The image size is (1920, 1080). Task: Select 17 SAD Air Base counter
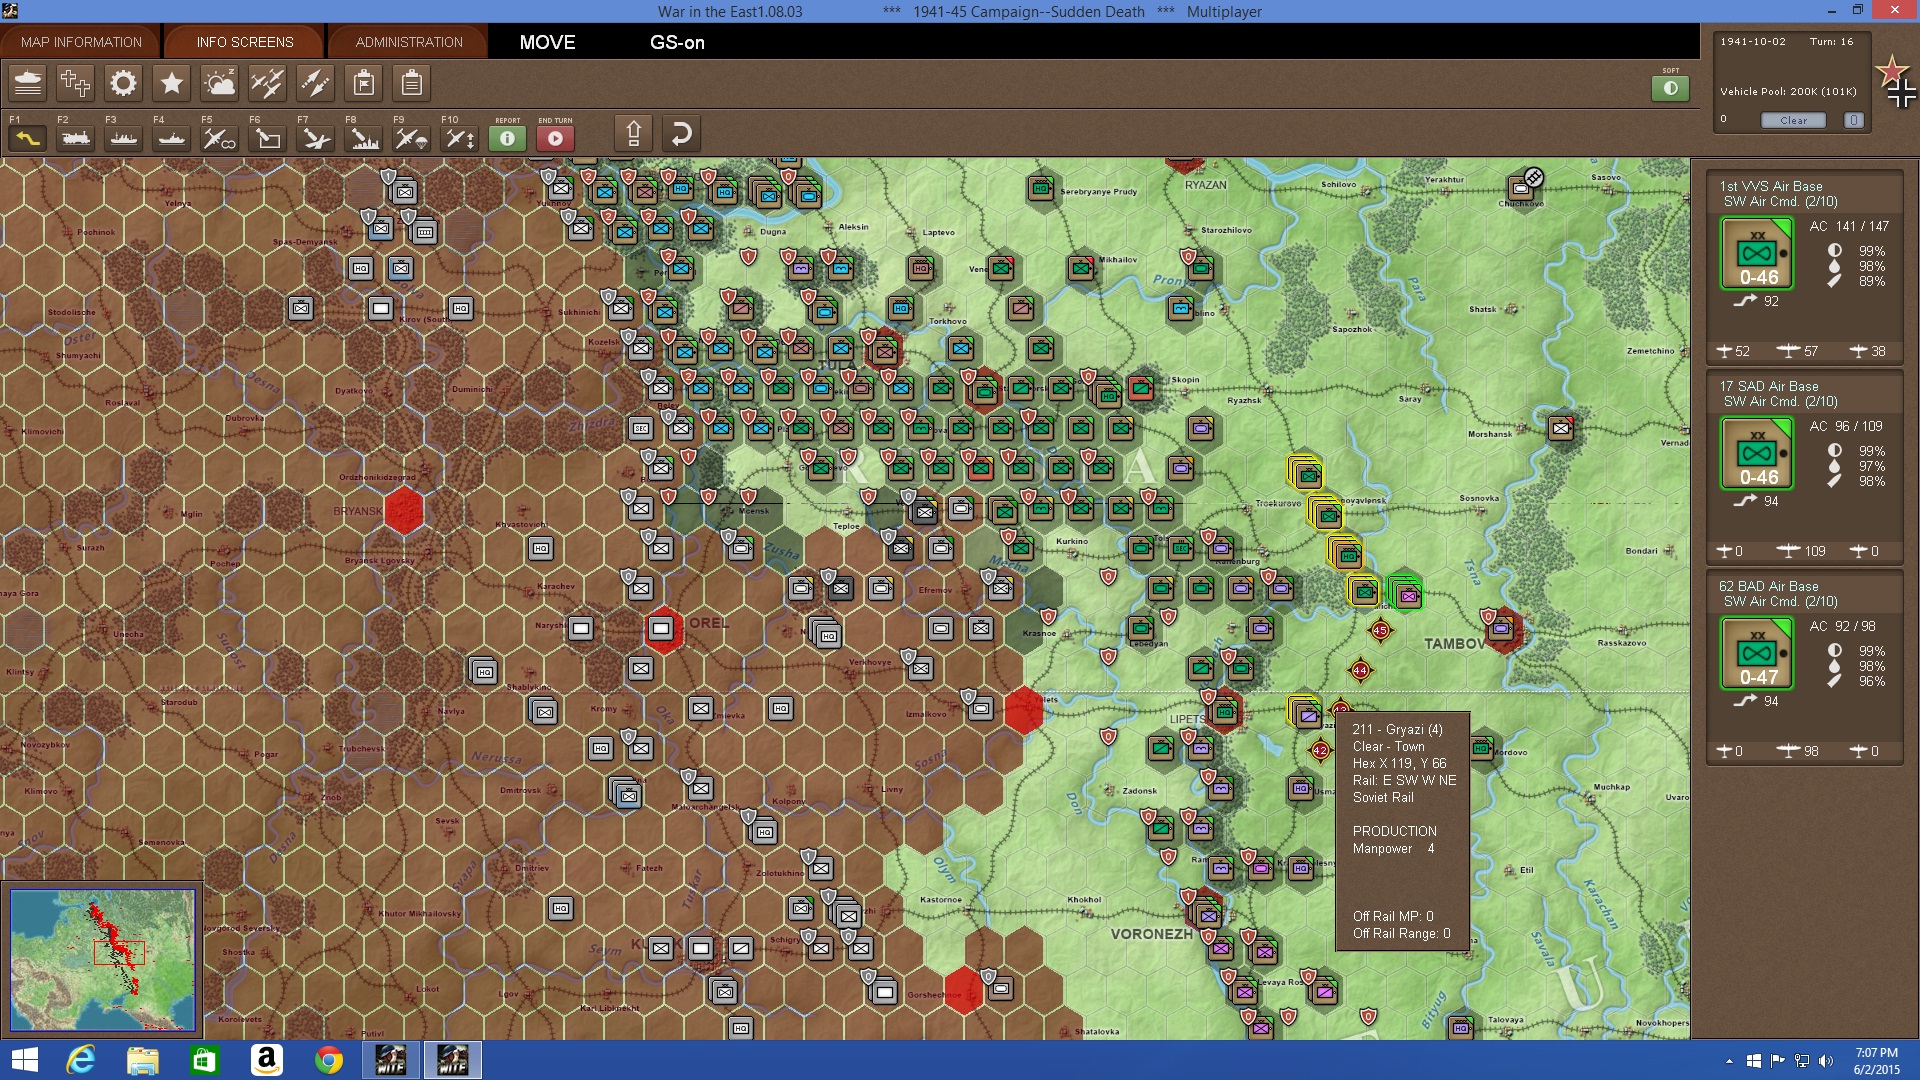click(x=1757, y=453)
